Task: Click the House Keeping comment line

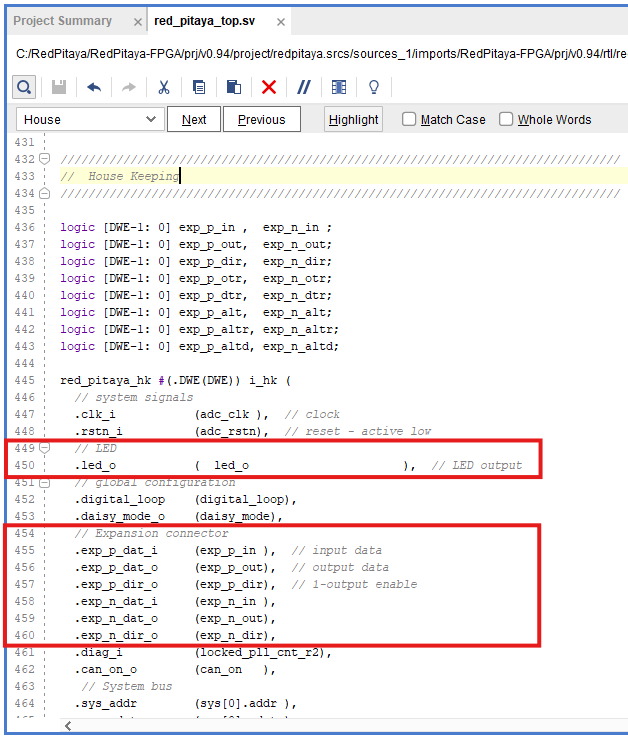Action: pos(120,176)
